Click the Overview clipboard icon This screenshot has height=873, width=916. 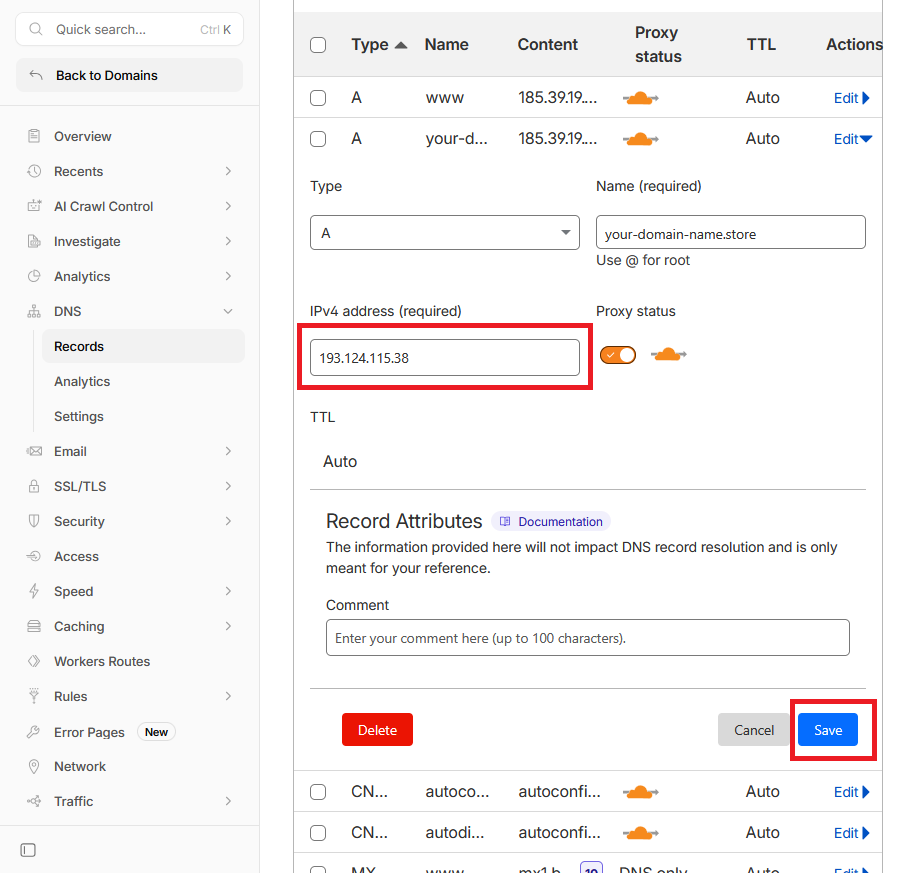(34, 136)
